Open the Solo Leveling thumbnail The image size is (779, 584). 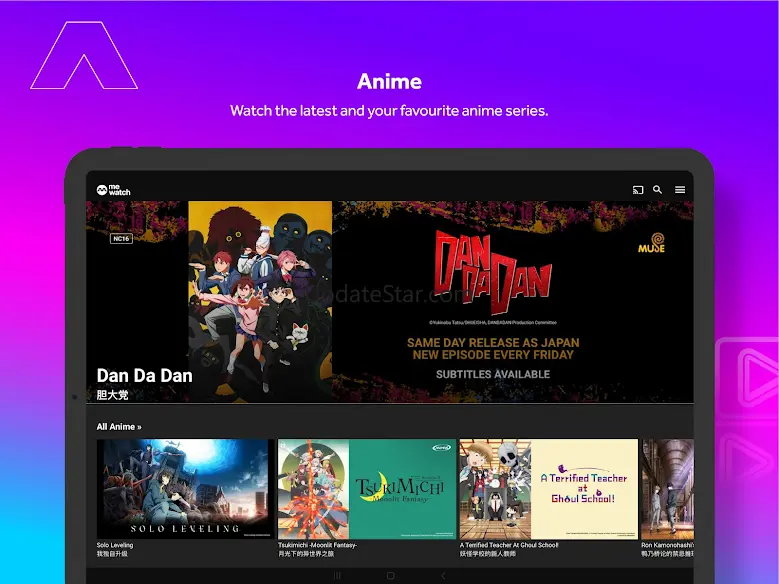point(185,489)
